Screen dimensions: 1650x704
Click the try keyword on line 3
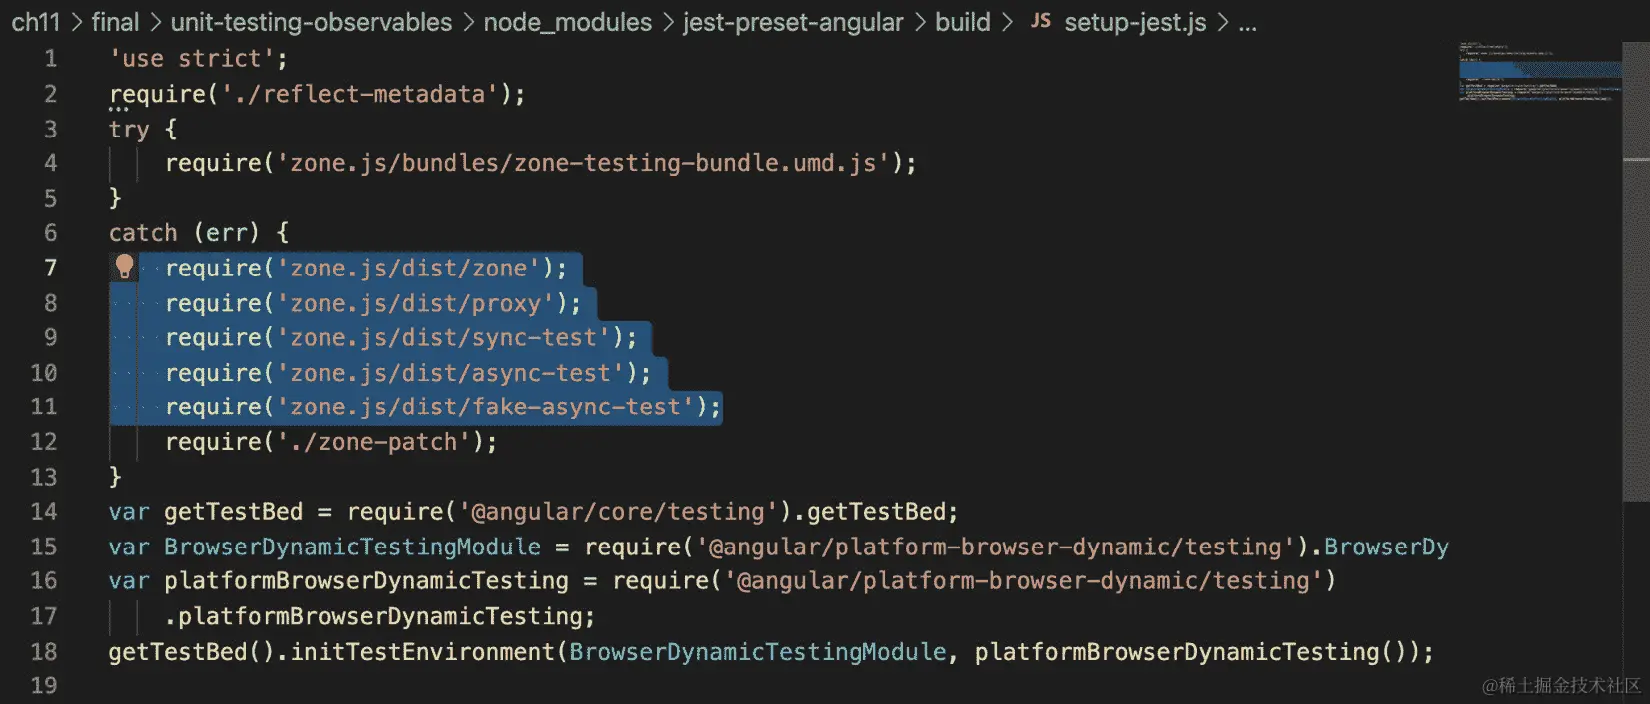[129, 129]
